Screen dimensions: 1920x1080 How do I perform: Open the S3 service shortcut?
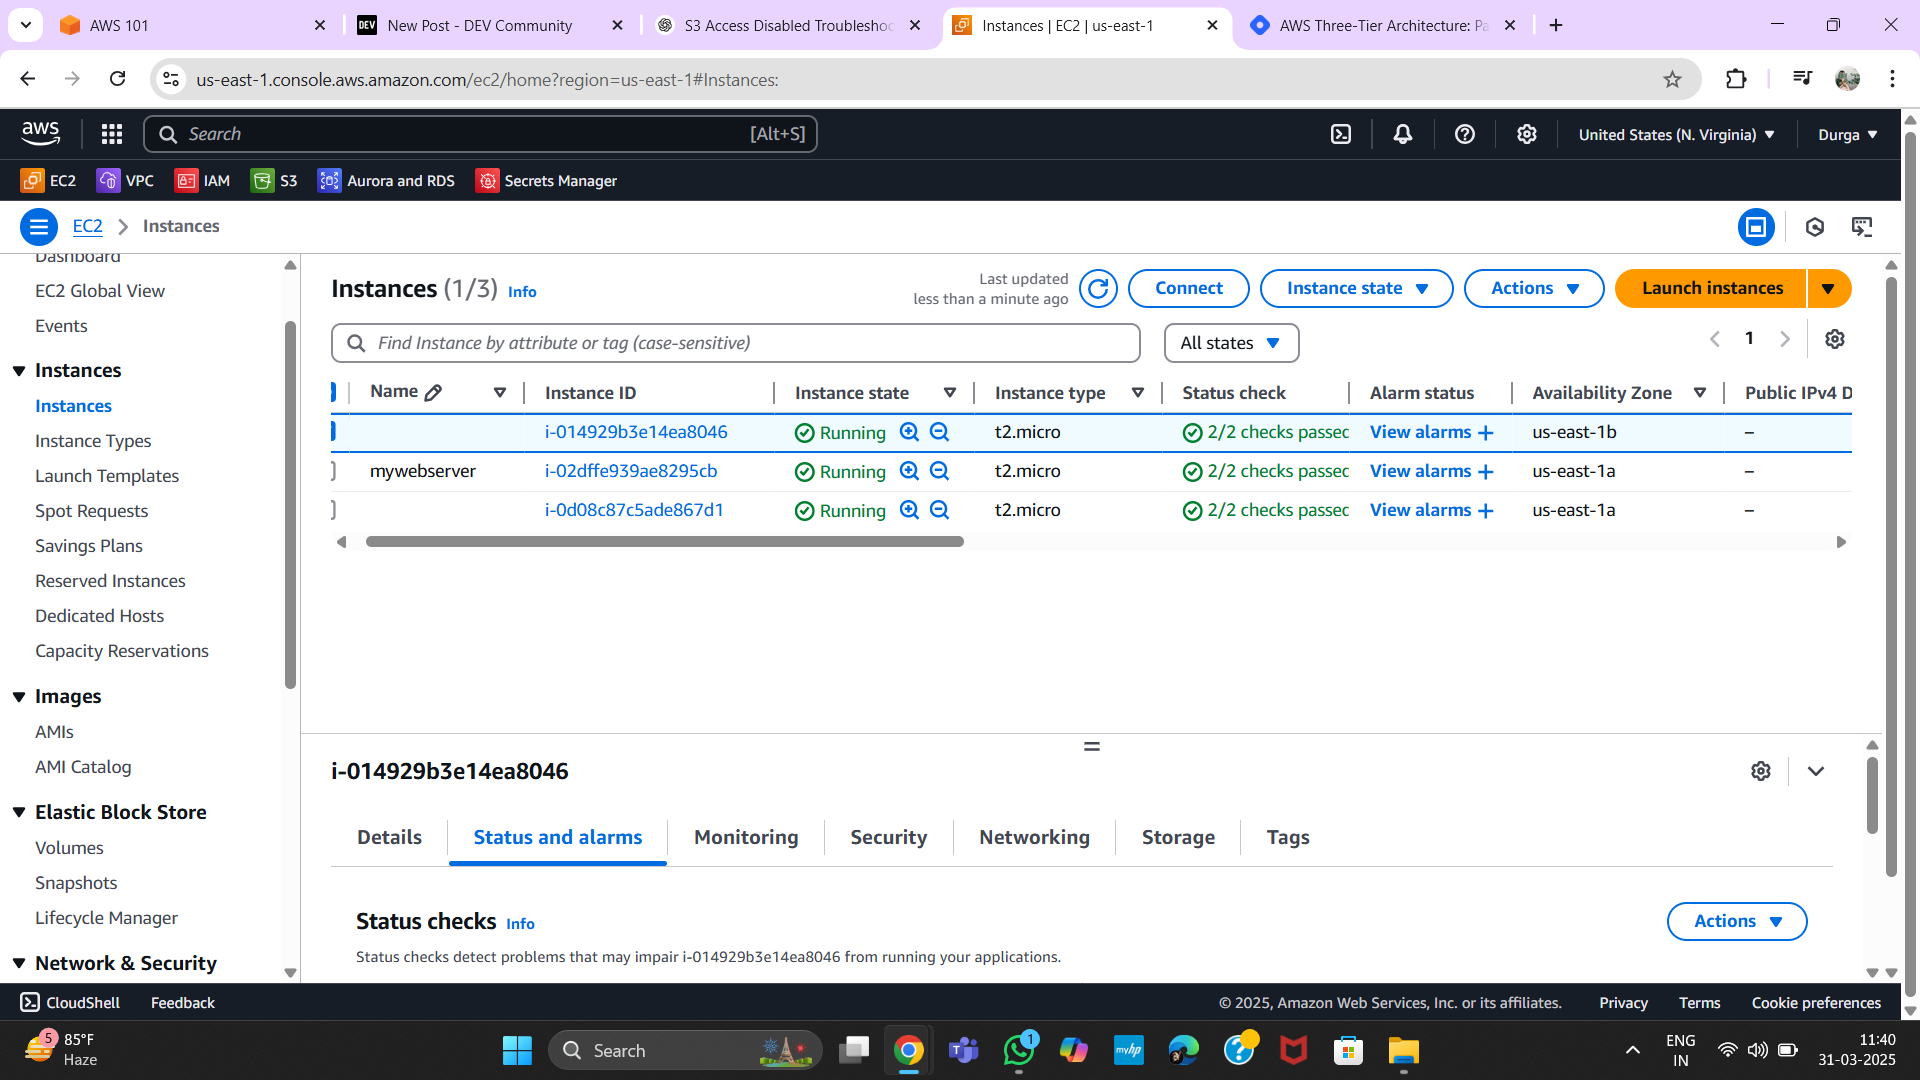[274, 181]
